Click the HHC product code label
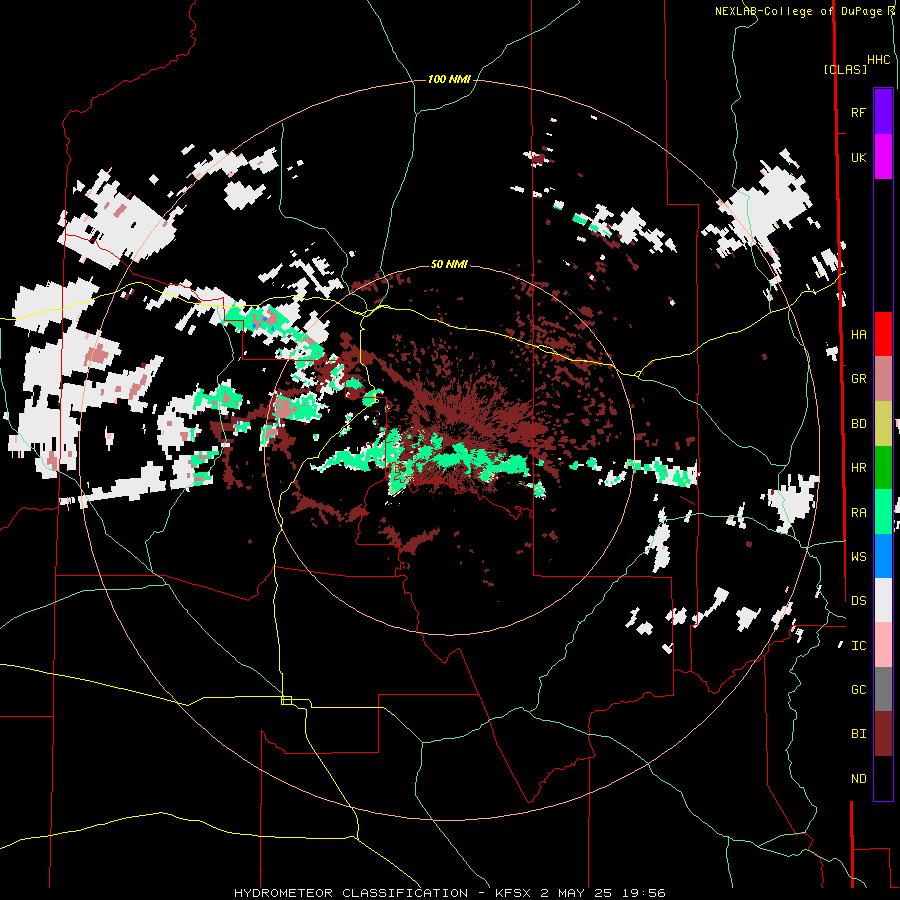The height and width of the screenshot is (900, 900). 879,60
